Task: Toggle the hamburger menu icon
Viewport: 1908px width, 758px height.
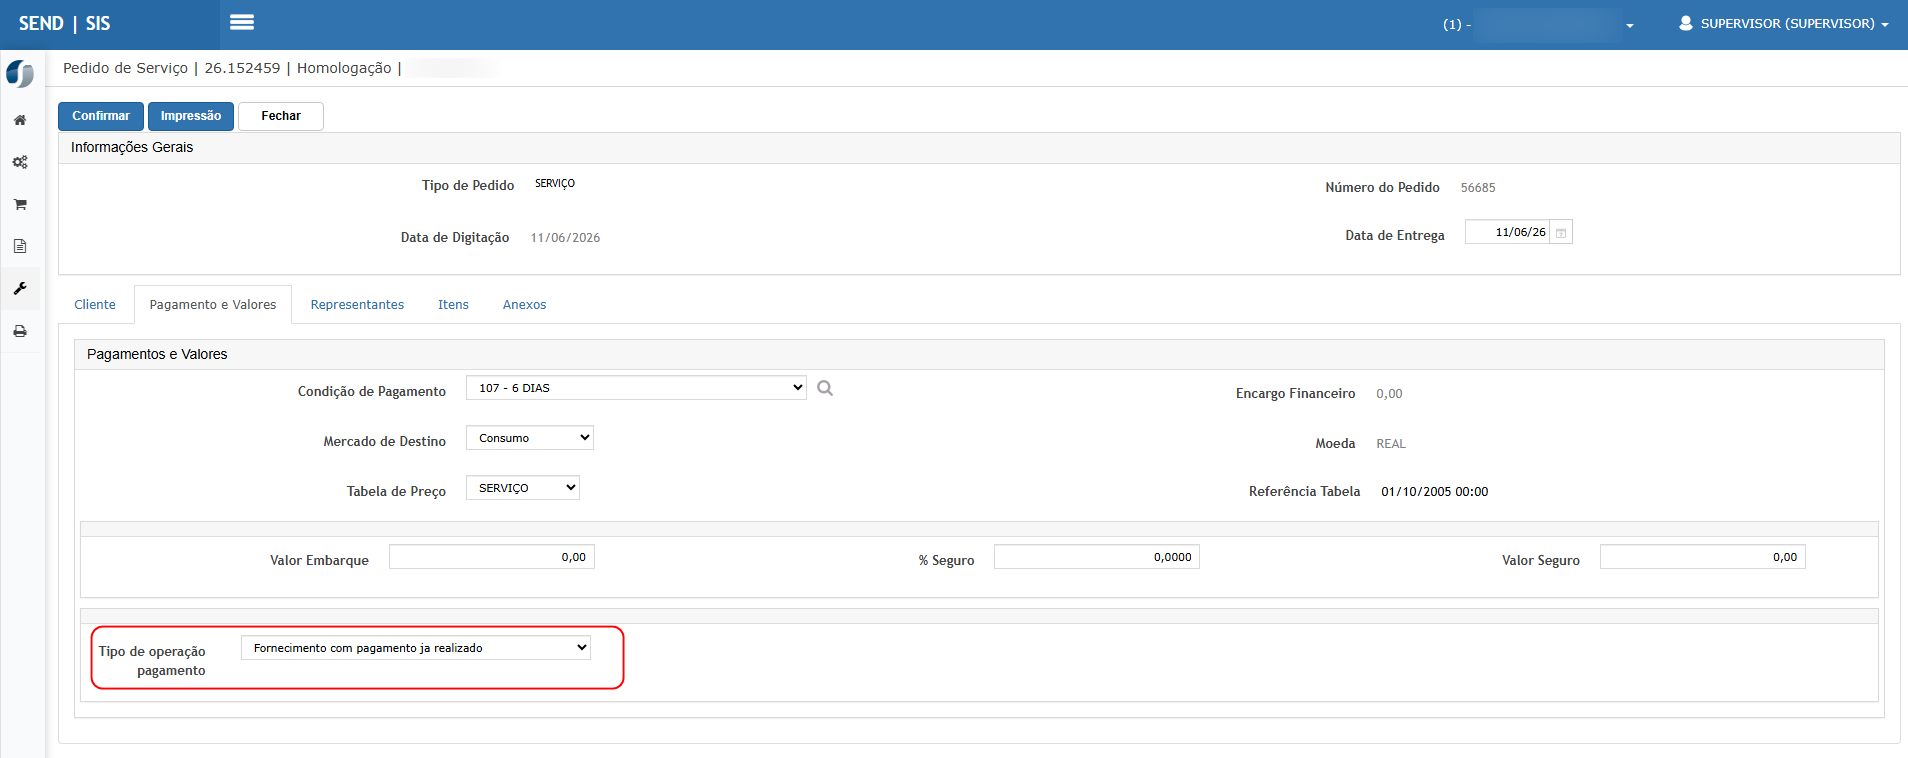Action: (x=242, y=22)
